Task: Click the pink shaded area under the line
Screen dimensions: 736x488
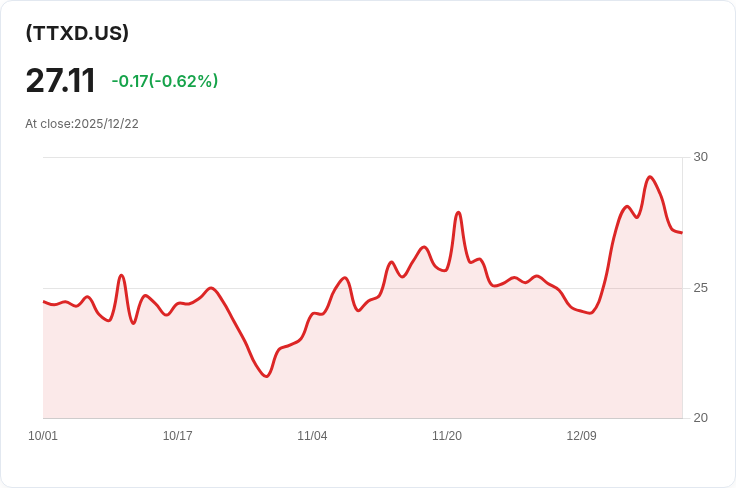Action: click(x=400, y=370)
